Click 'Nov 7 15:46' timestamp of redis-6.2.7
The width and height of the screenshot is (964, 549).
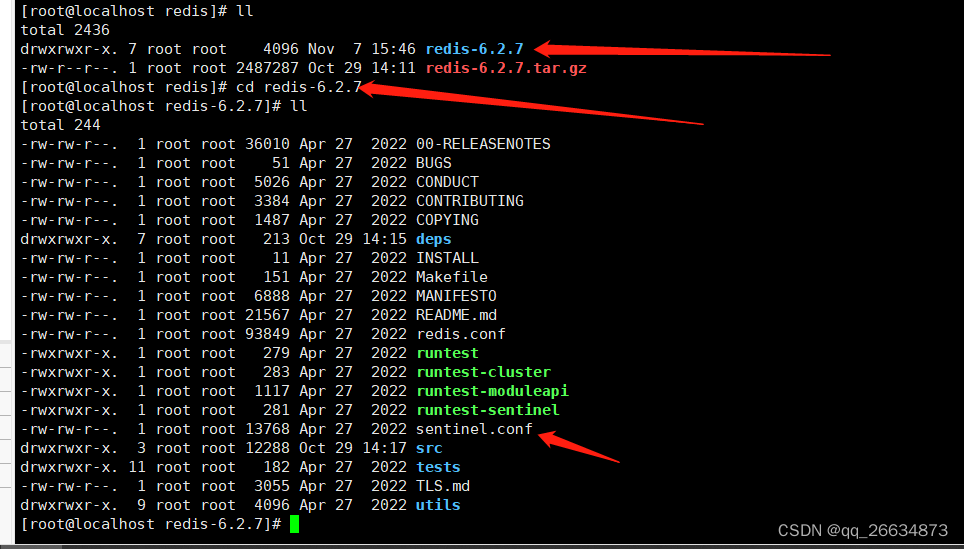tap(362, 49)
